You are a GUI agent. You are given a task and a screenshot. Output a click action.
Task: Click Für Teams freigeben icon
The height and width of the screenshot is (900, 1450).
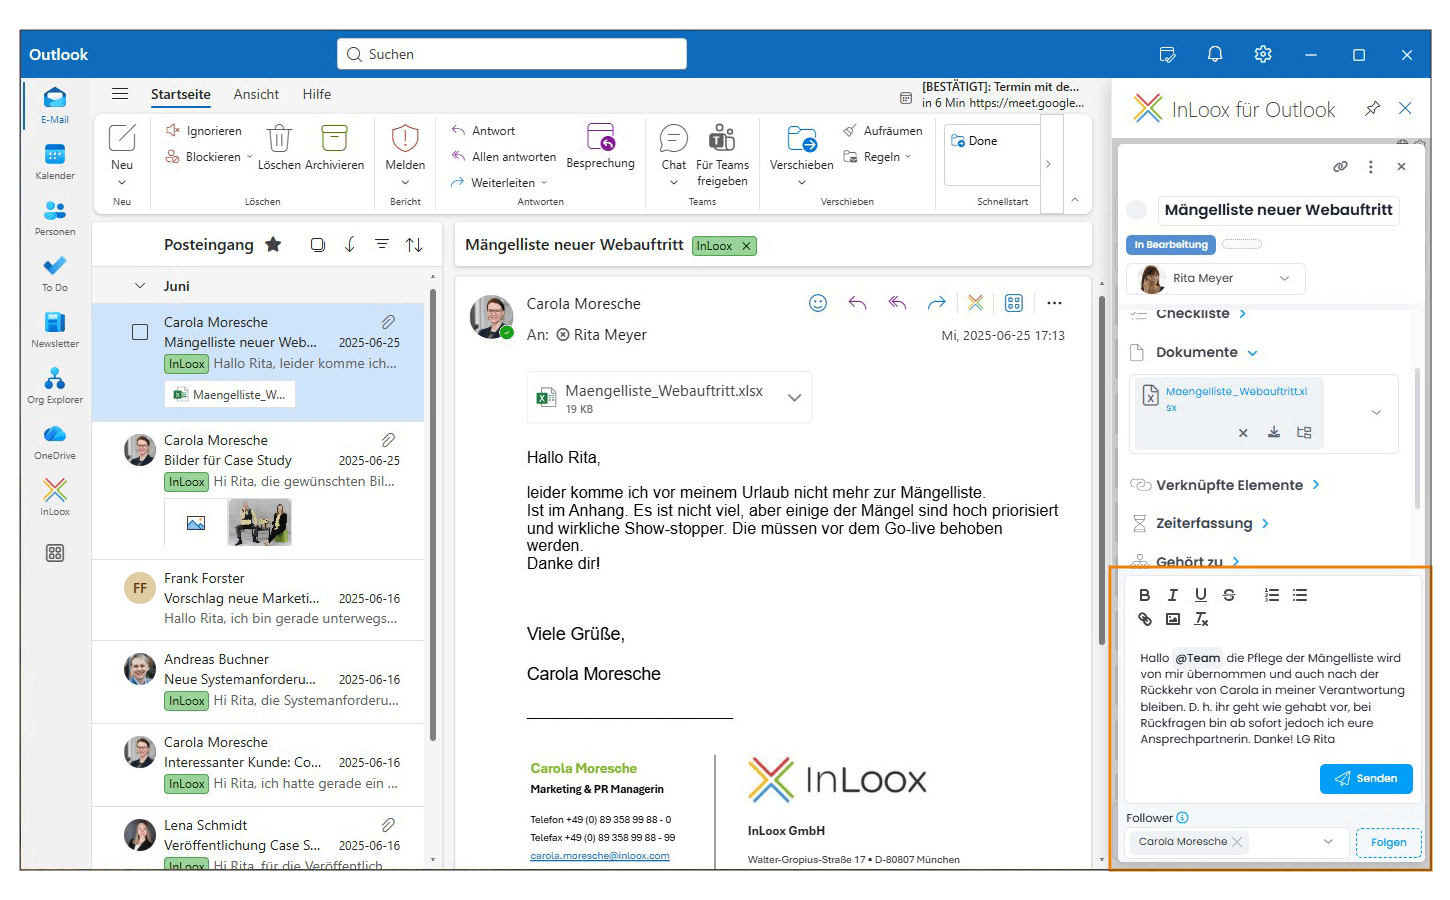point(722,137)
